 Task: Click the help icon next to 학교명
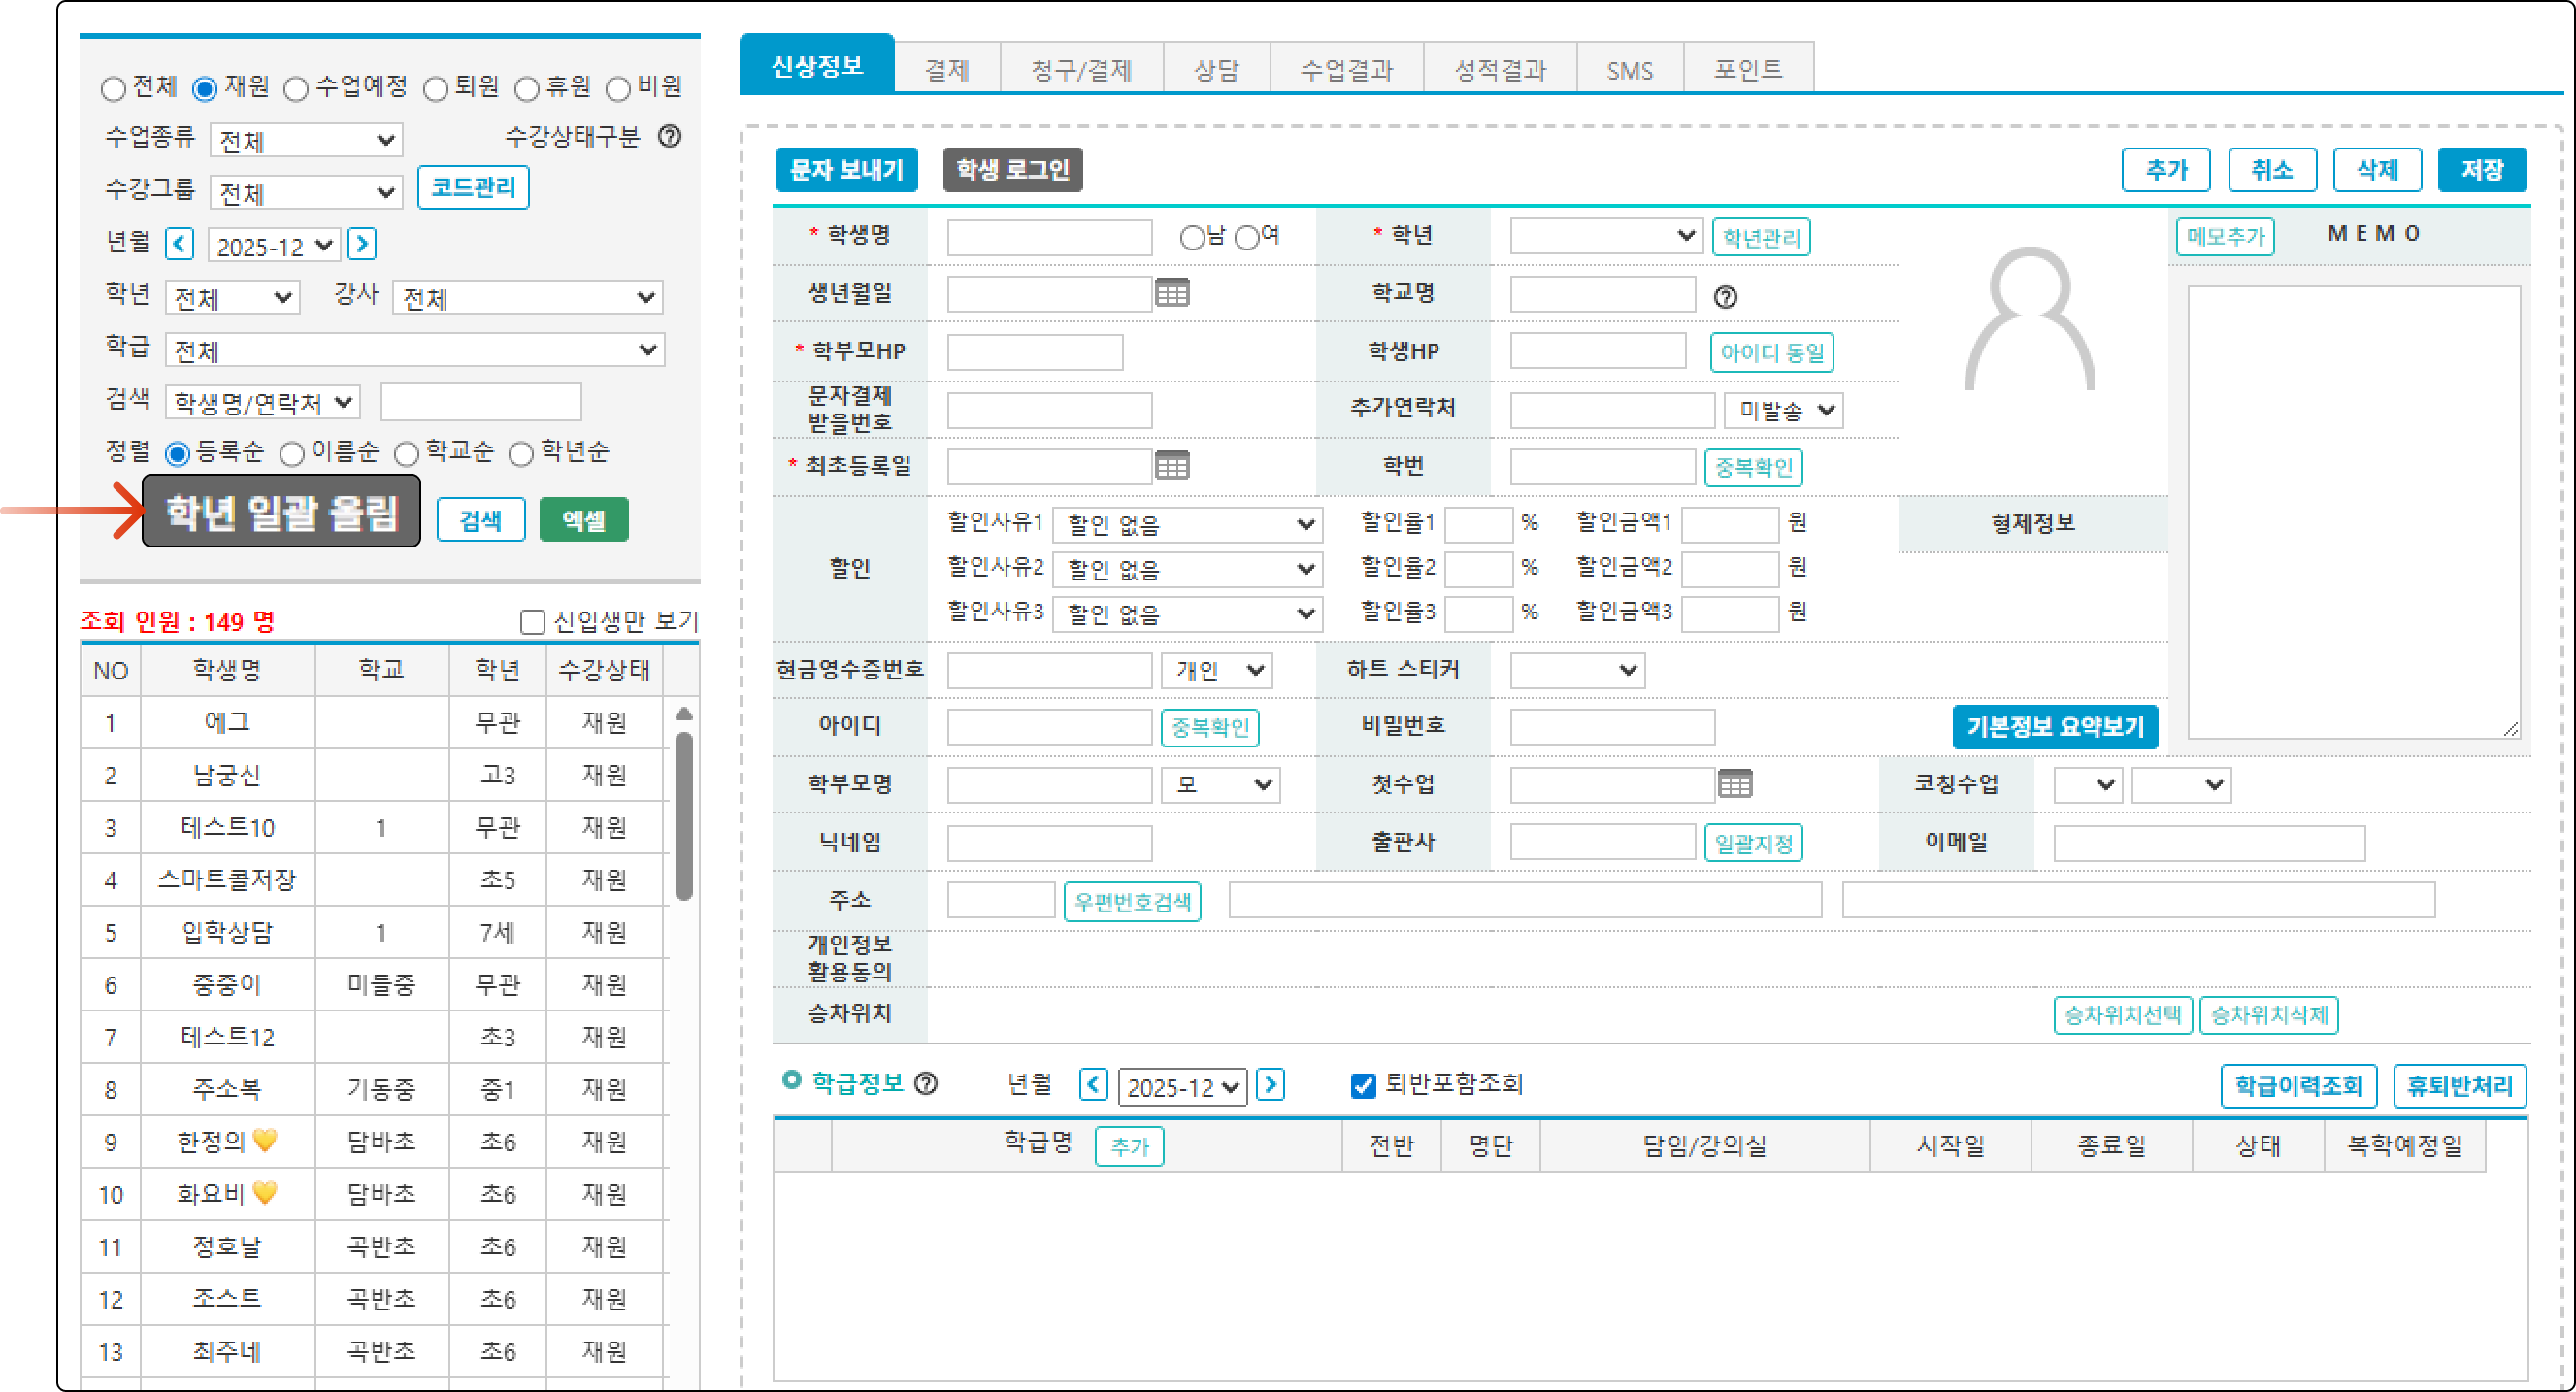pos(1725,297)
